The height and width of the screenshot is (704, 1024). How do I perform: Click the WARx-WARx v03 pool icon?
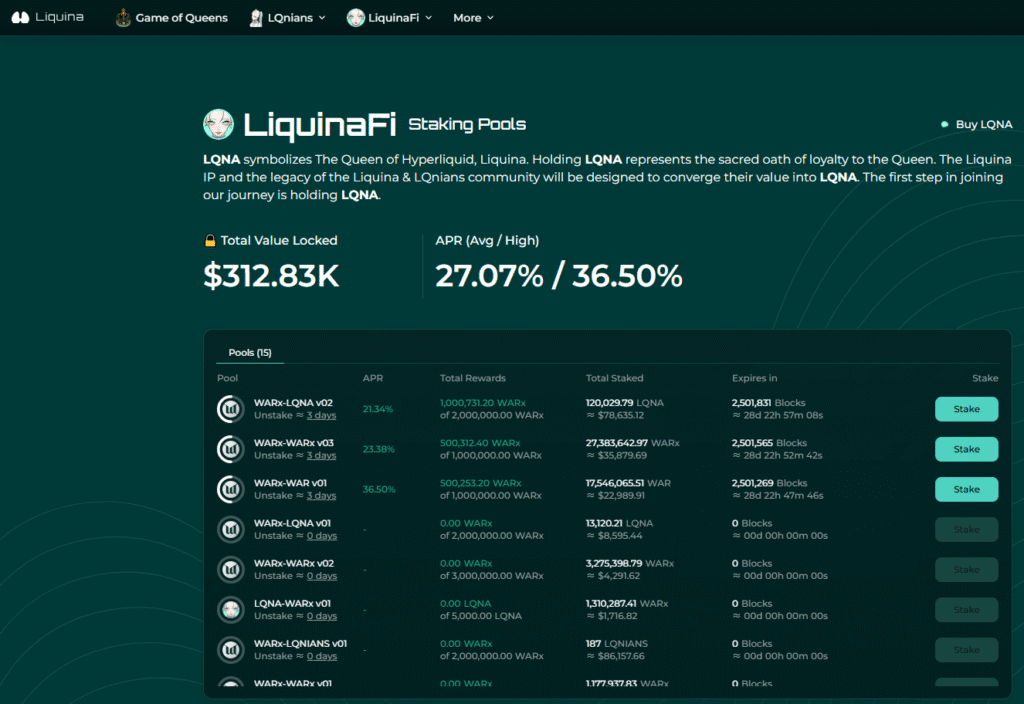(231, 449)
